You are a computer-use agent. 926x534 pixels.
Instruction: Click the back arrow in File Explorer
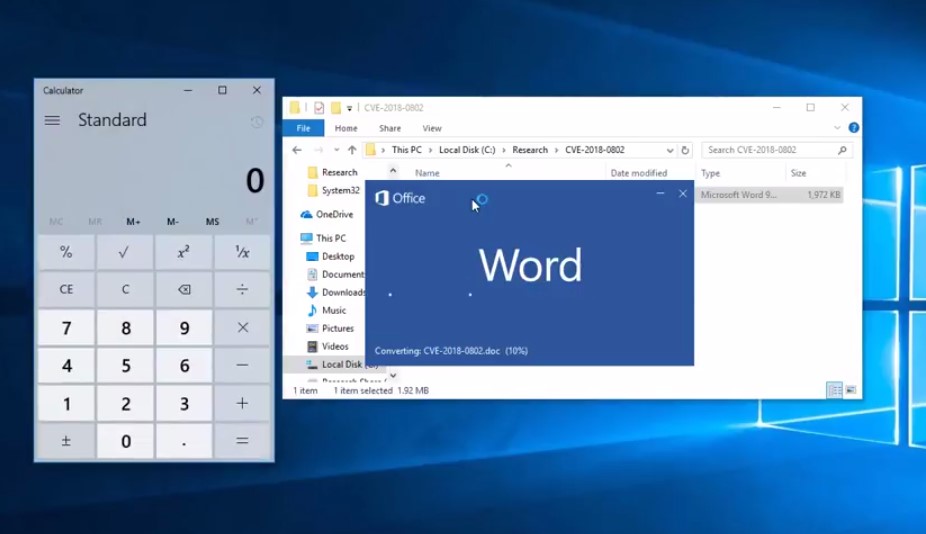click(x=297, y=150)
